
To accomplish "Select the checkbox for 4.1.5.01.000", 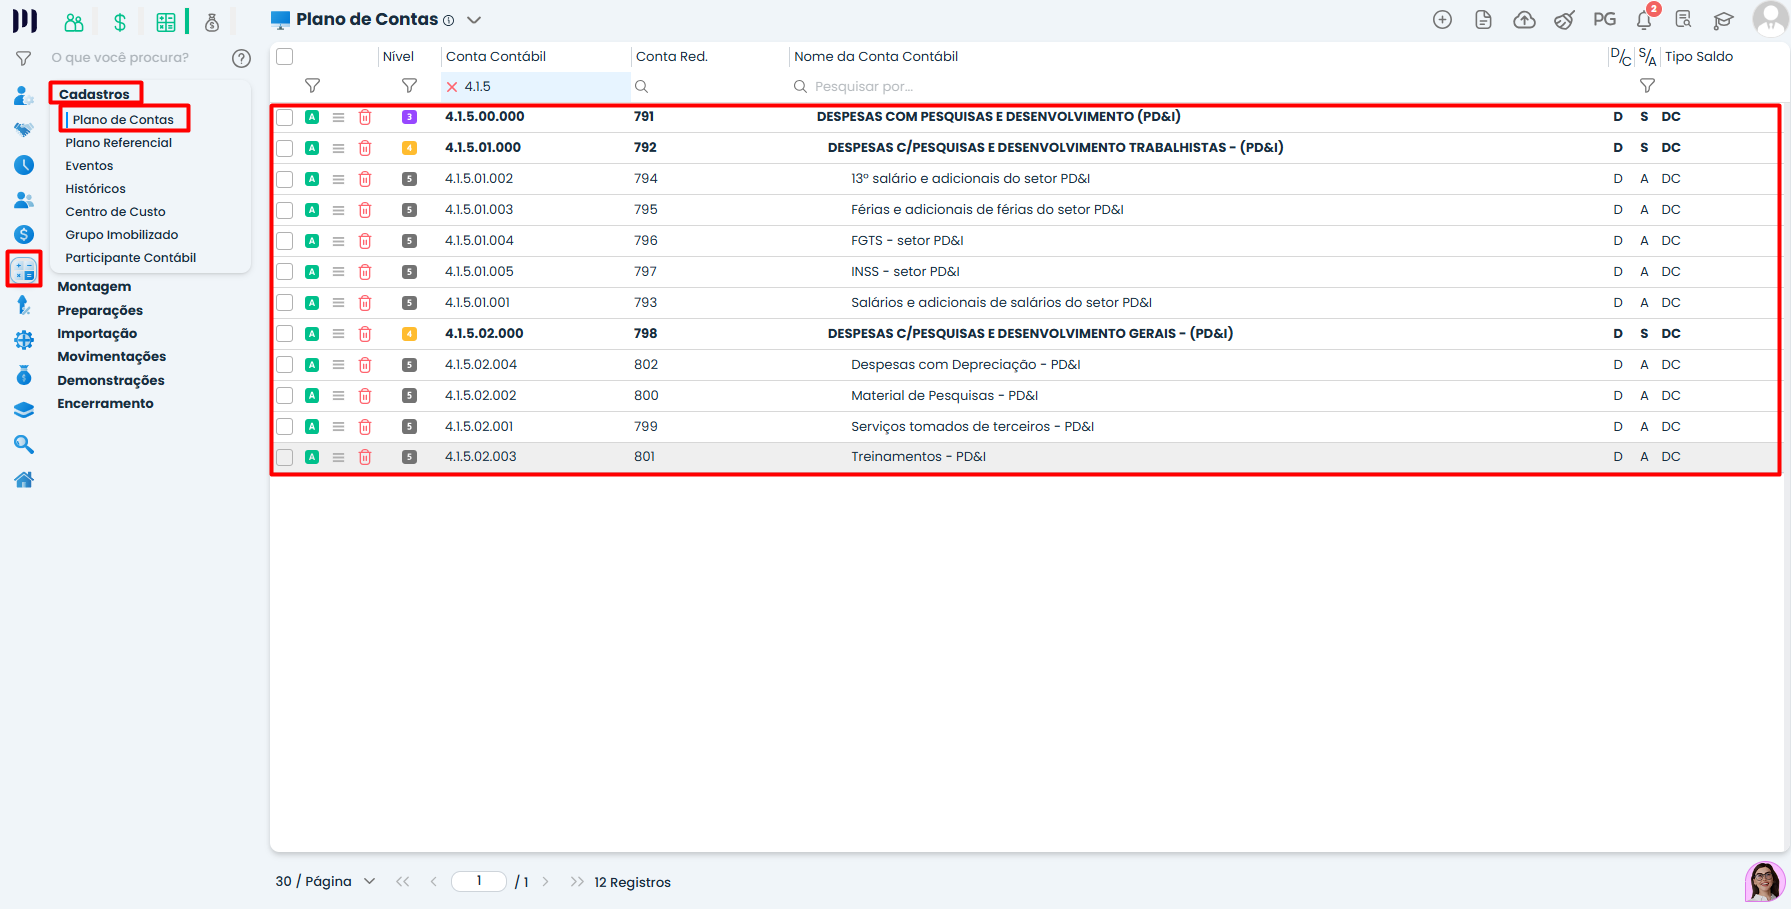I will 285,148.
